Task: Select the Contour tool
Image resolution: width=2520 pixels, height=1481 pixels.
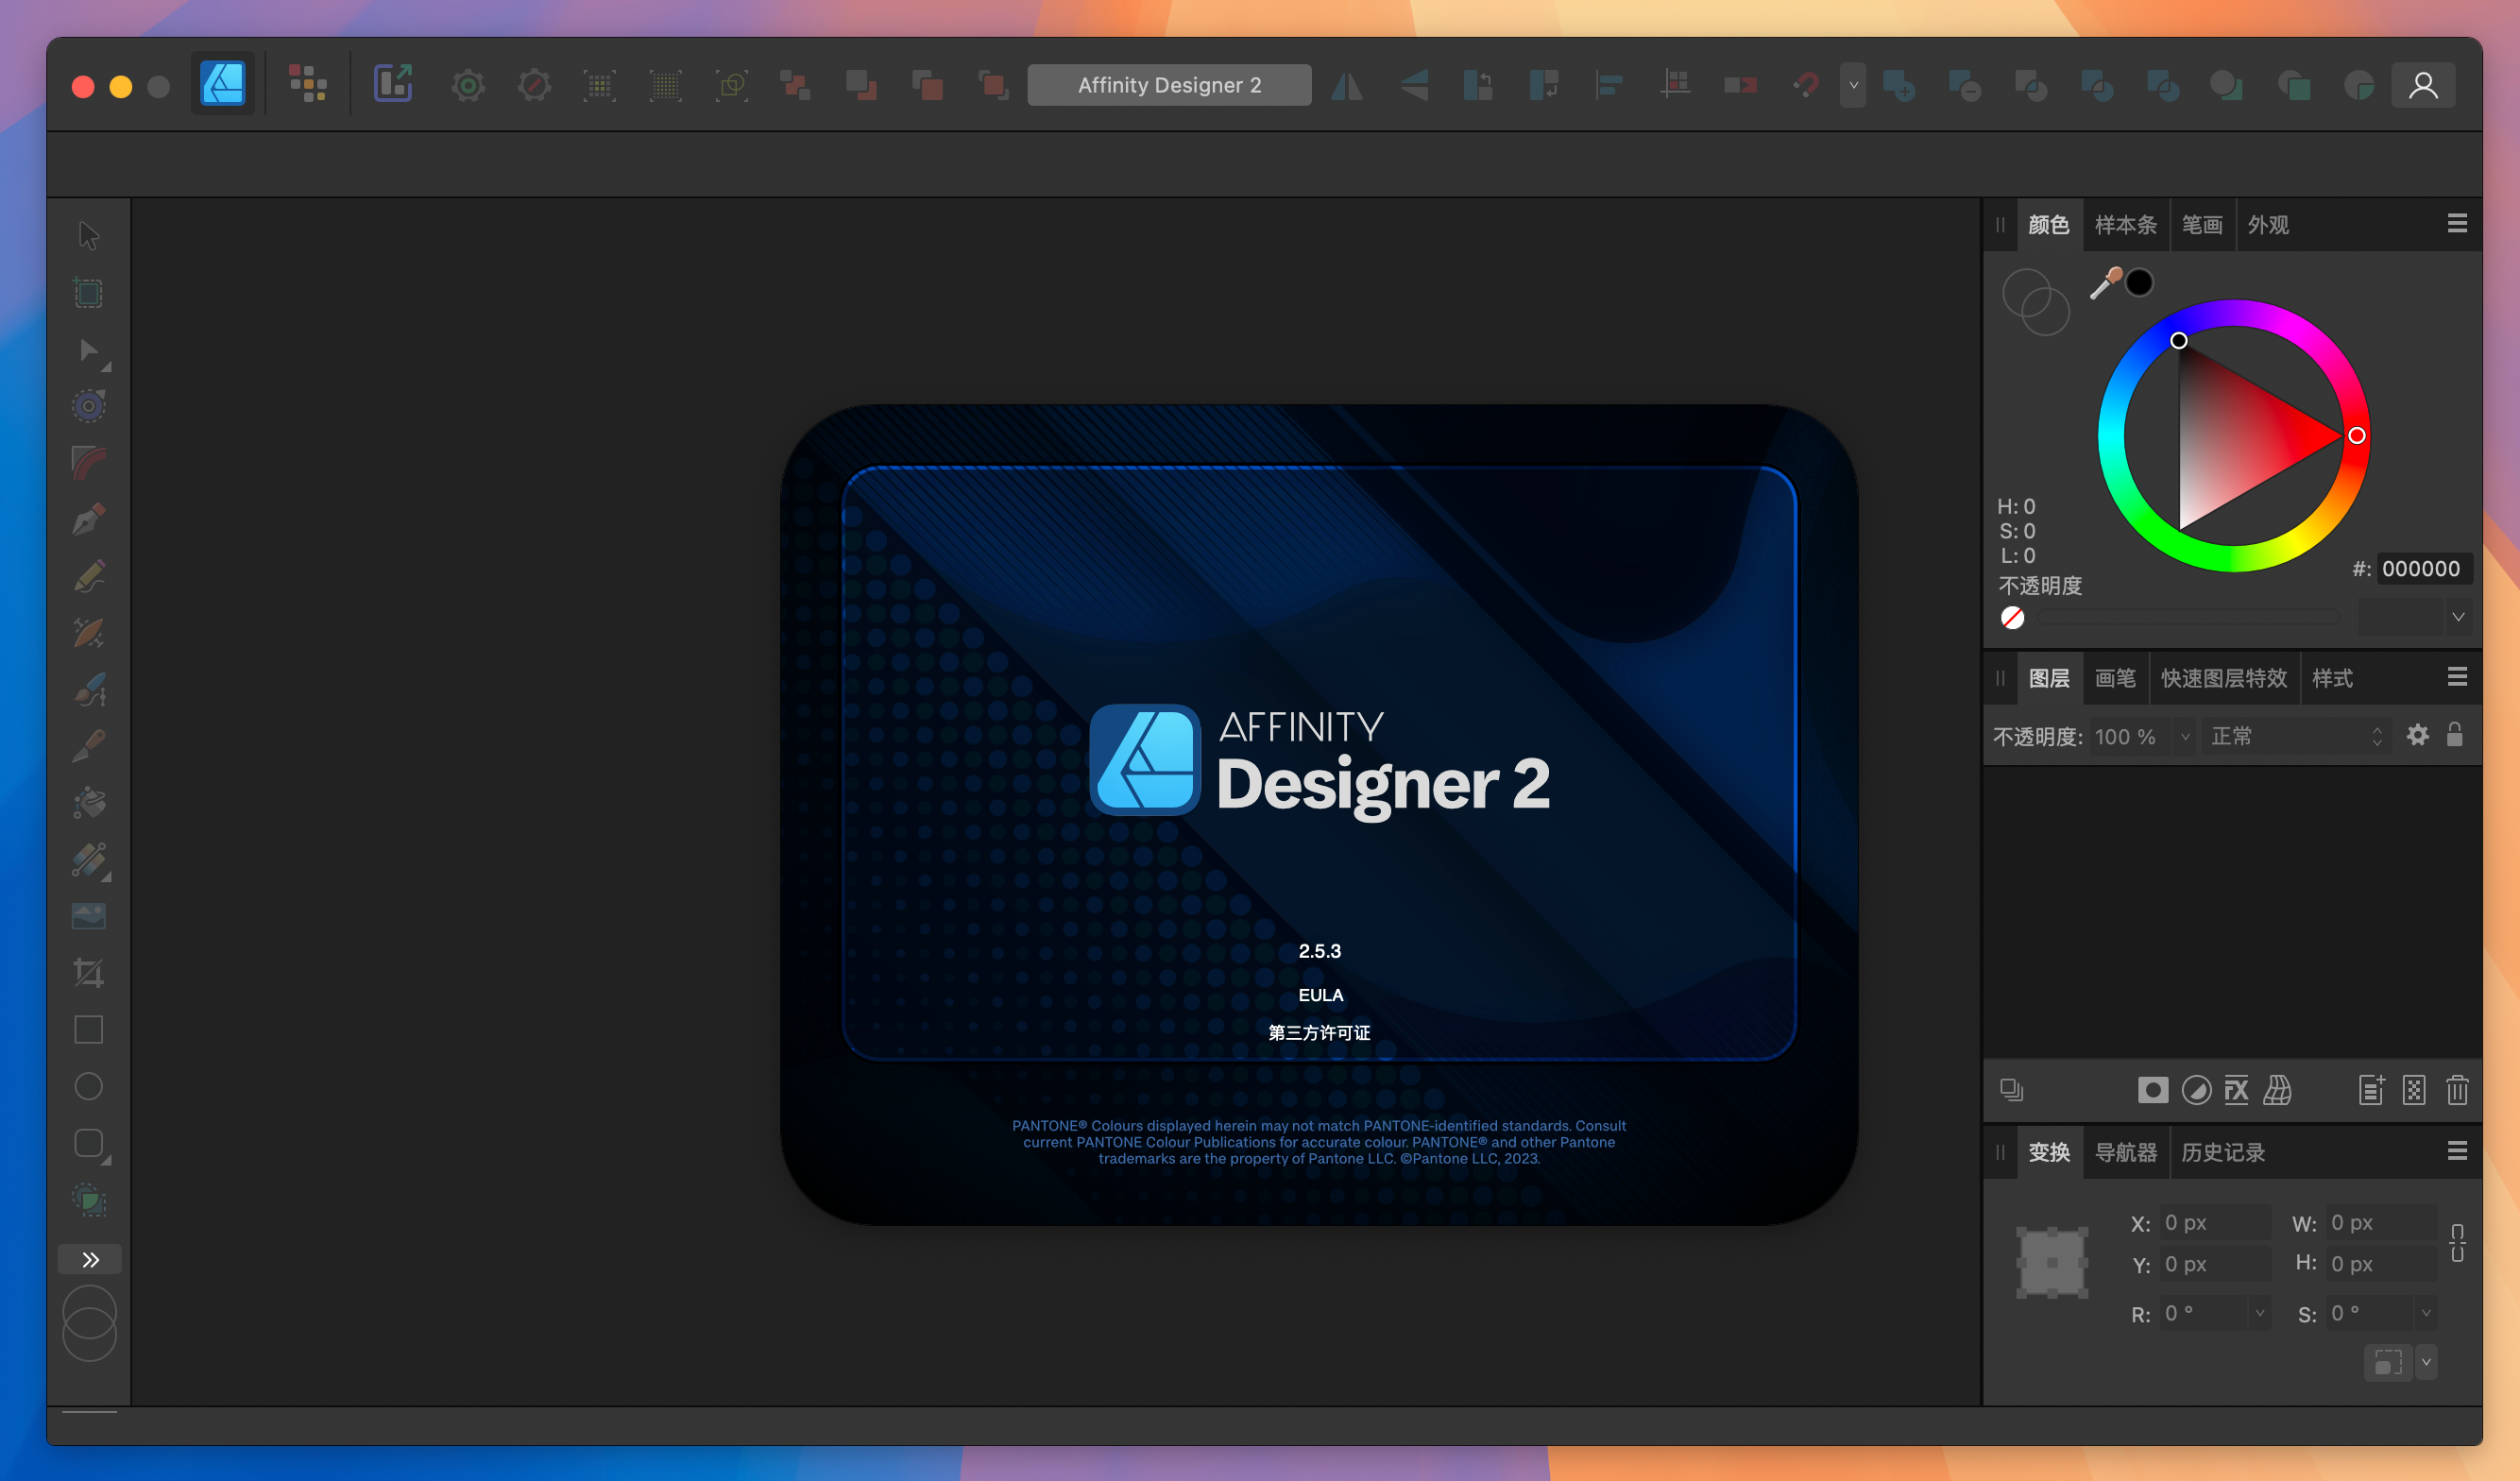Action: tap(89, 406)
